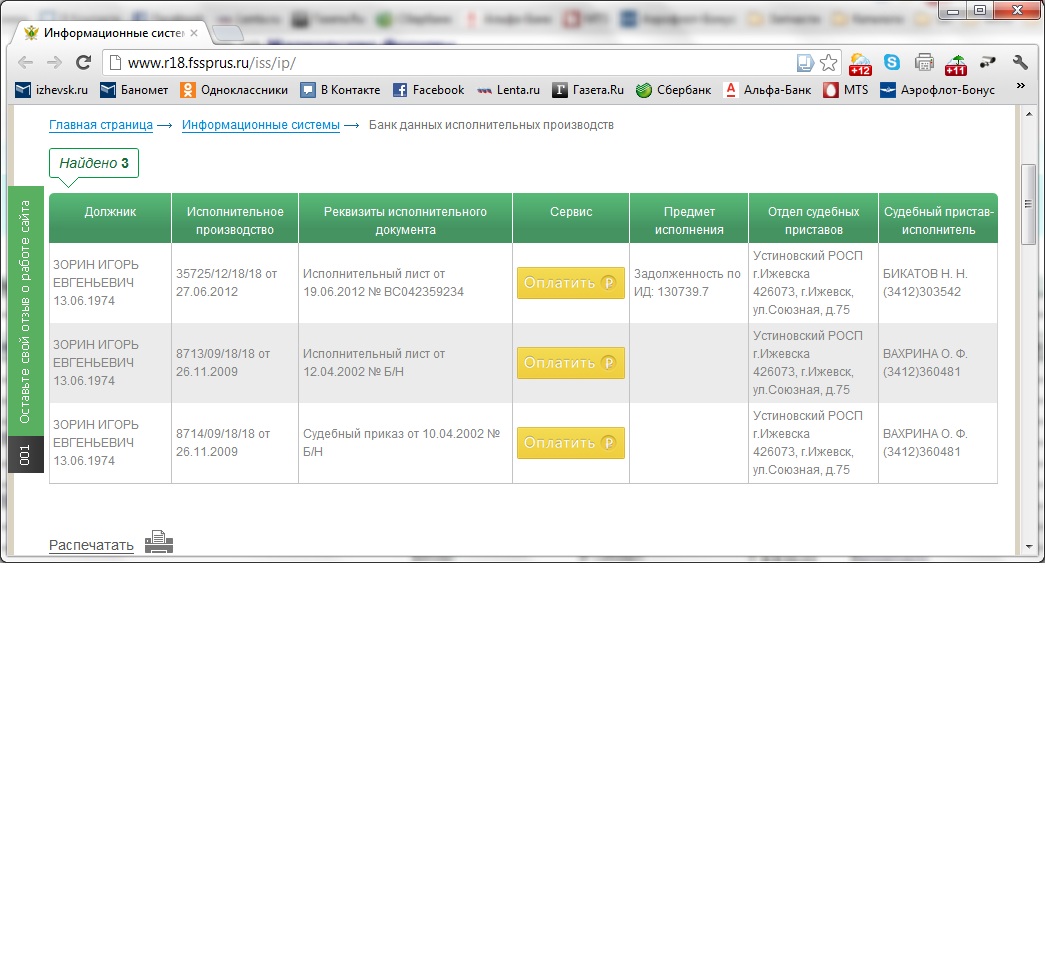Open the Facebook bookmark
This screenshot has width=1045, height=980.
pos(429,90)
